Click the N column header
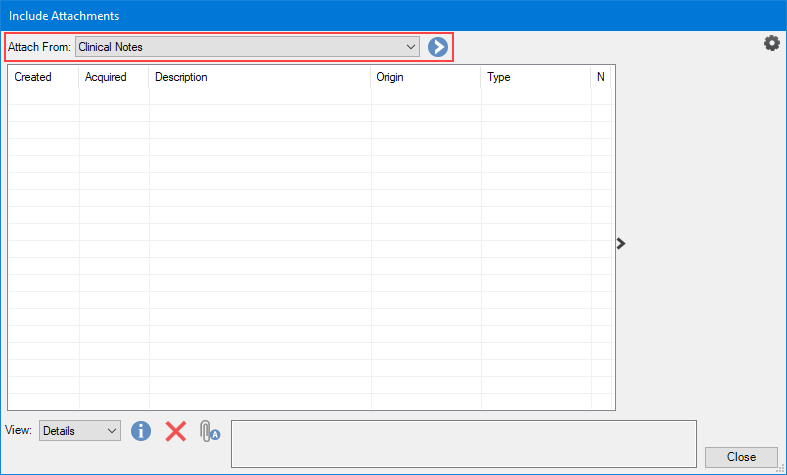Screen dimensions: 787x475 click(601, 77)
